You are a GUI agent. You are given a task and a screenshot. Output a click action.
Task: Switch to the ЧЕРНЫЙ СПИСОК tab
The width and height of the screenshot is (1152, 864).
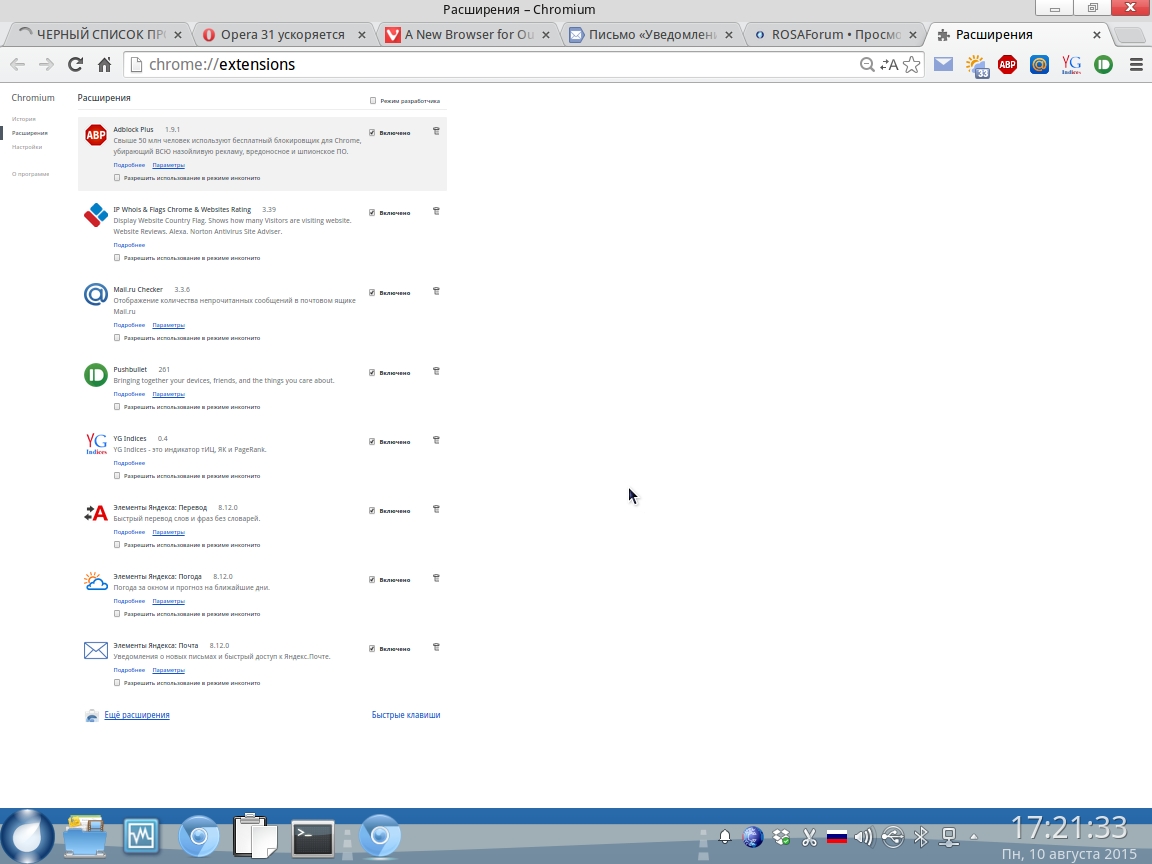tap(99, 35)
